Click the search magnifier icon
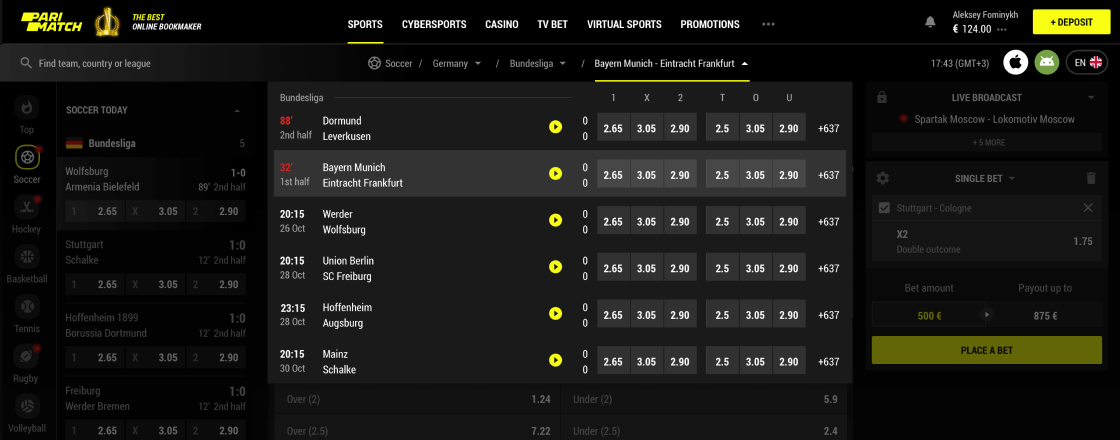The height and width of the screenshot is (440, 1120). point(26,63)
